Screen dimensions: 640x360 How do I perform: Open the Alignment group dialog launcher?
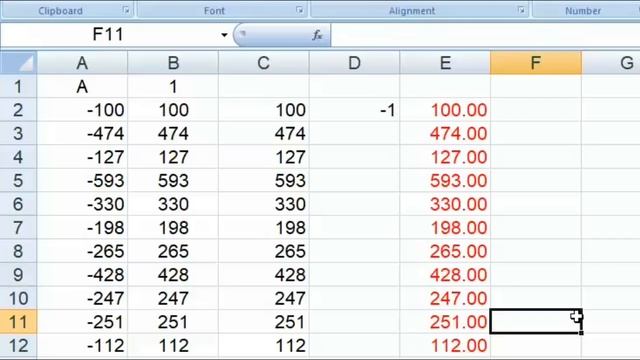[521, 10]
